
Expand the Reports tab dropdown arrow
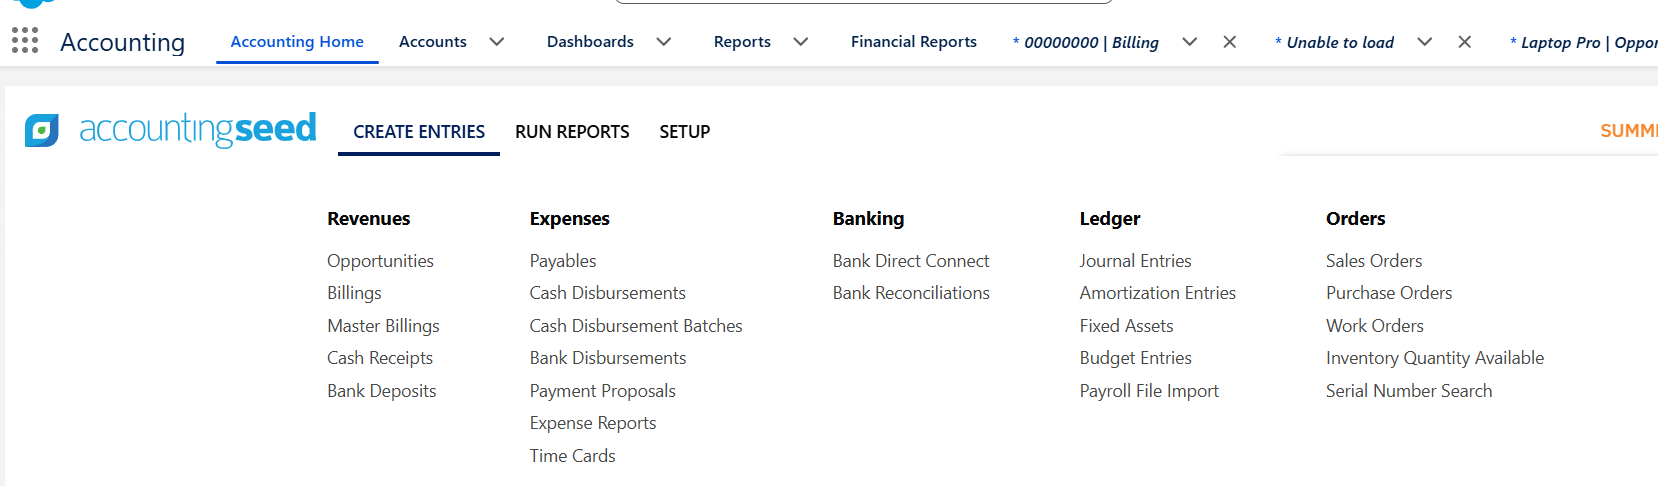[800, 42]
